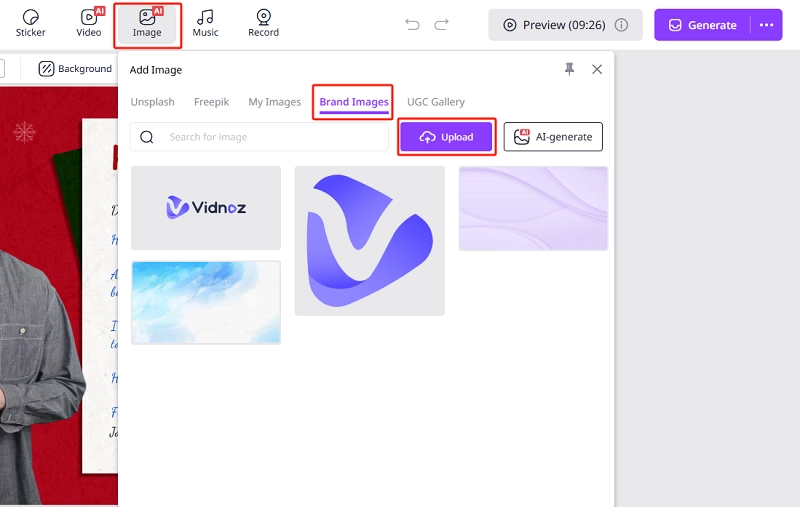Image resolution: width=800 pixels, height=507 pixels.
Task: Click the Preview info icon
Action: tap(621, 25)
